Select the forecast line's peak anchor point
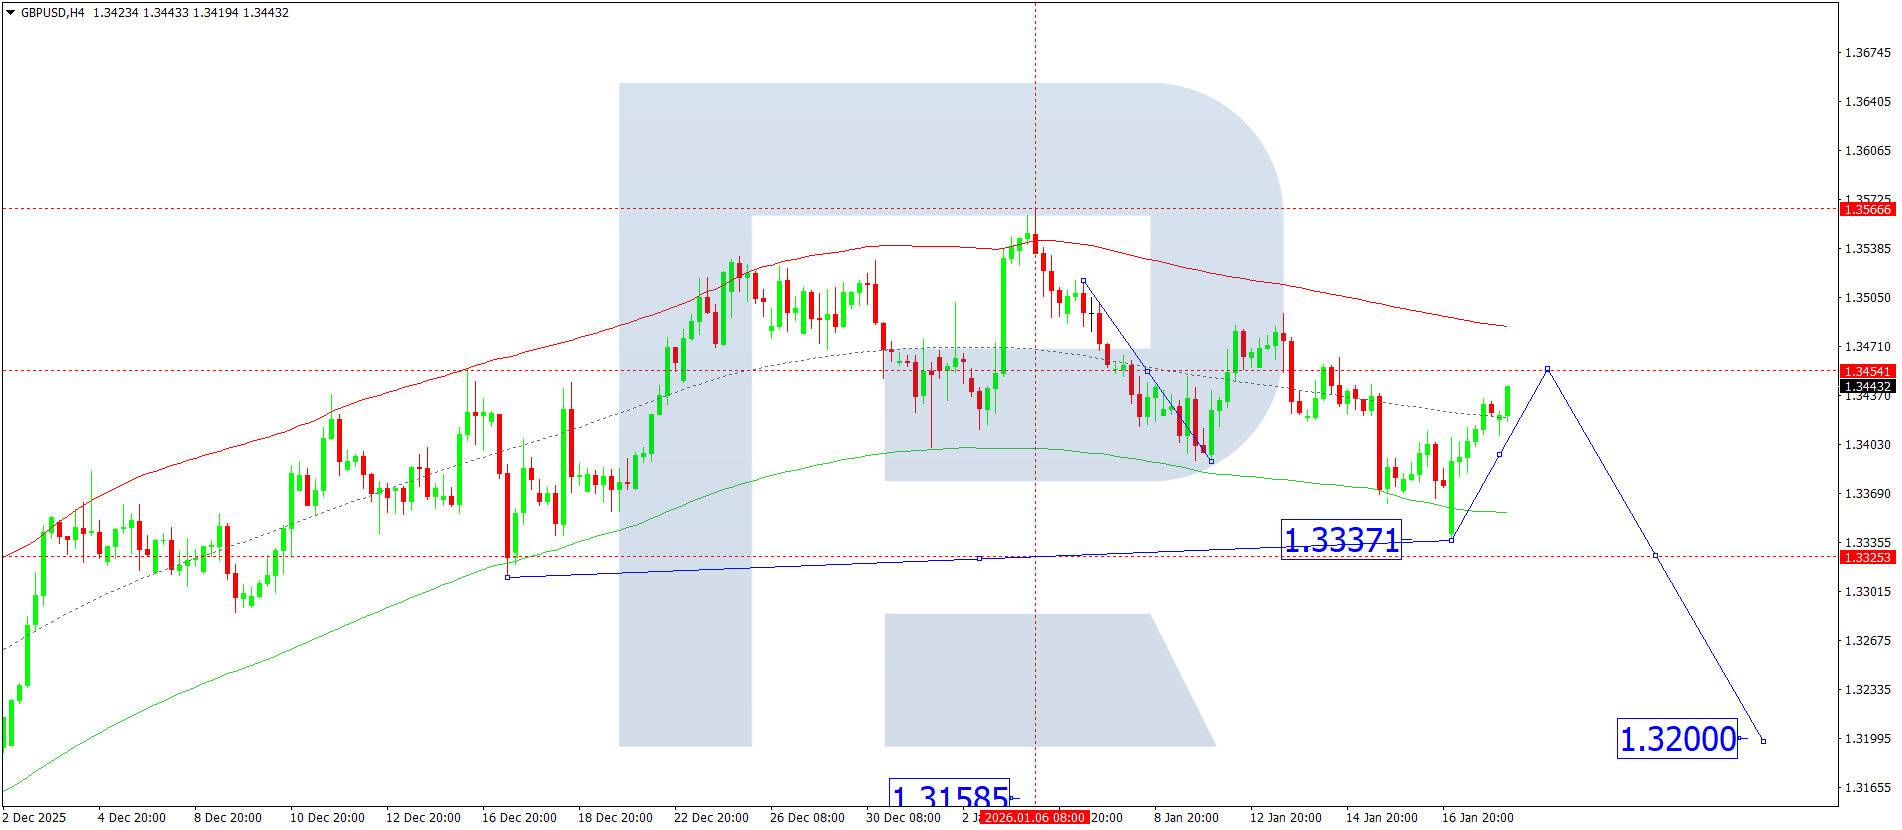This screenshot has width=1902, height=830. pyautogui.click(x=1548, y=369)
